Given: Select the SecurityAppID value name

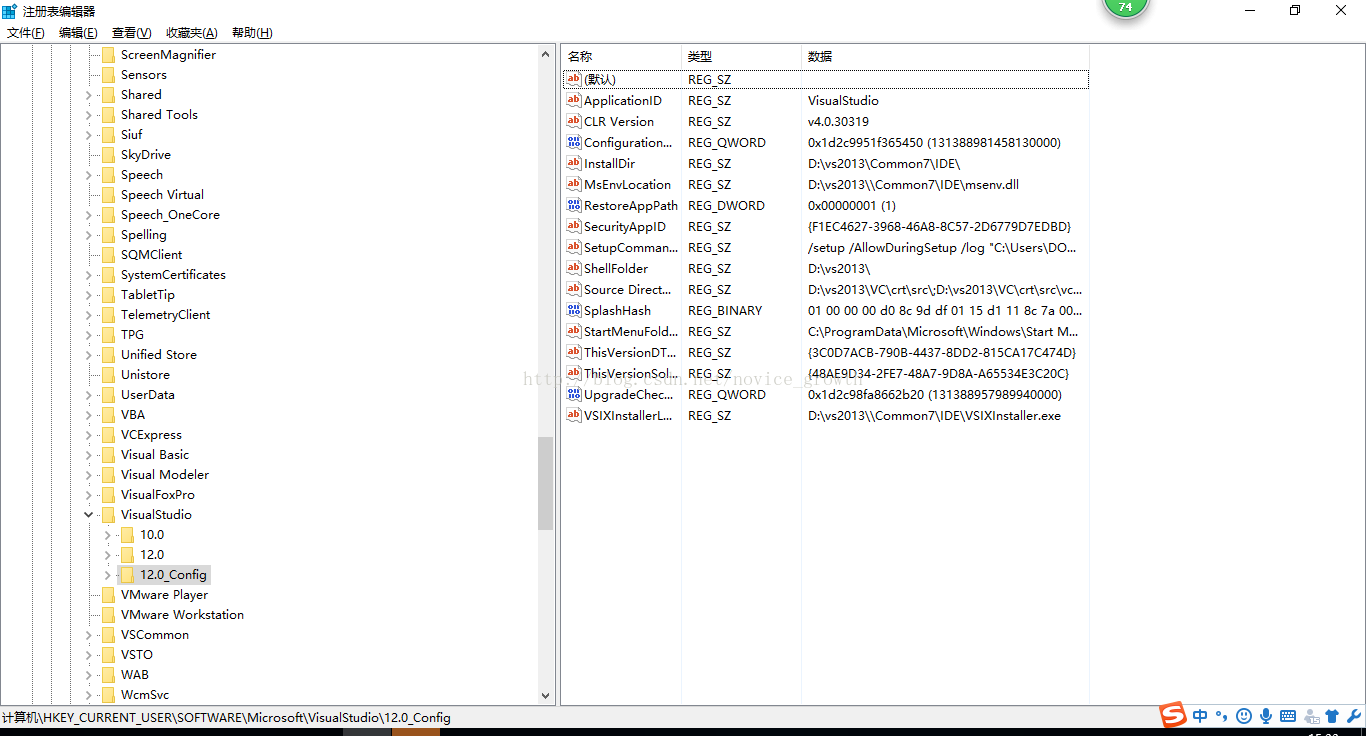Looking at the screenshot, I should pyautogui.click(x=624, y=226).
